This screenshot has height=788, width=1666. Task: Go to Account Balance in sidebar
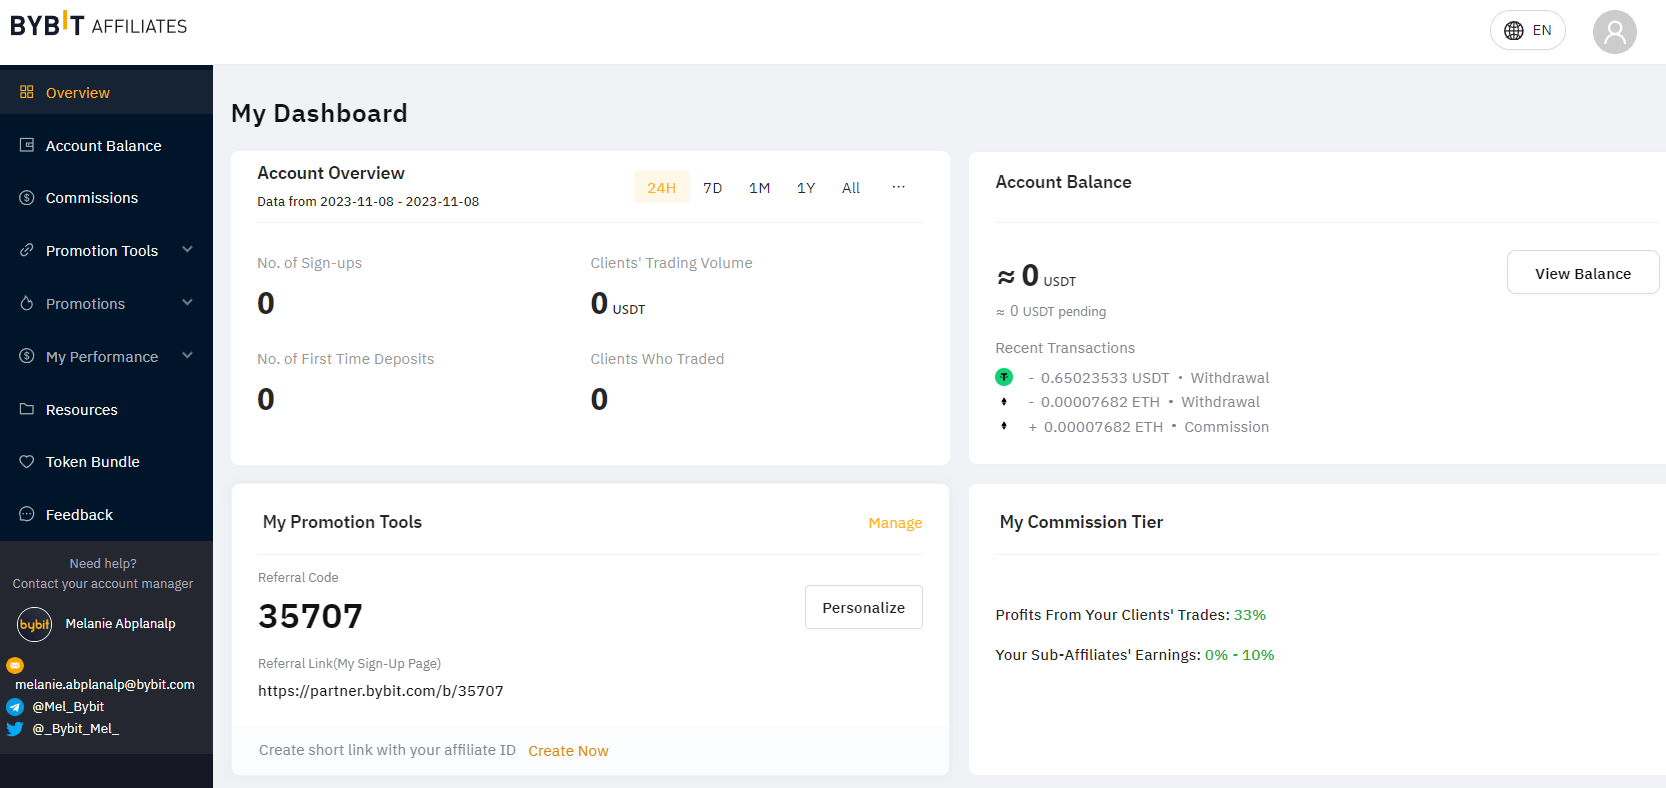(x=106, y=145)
